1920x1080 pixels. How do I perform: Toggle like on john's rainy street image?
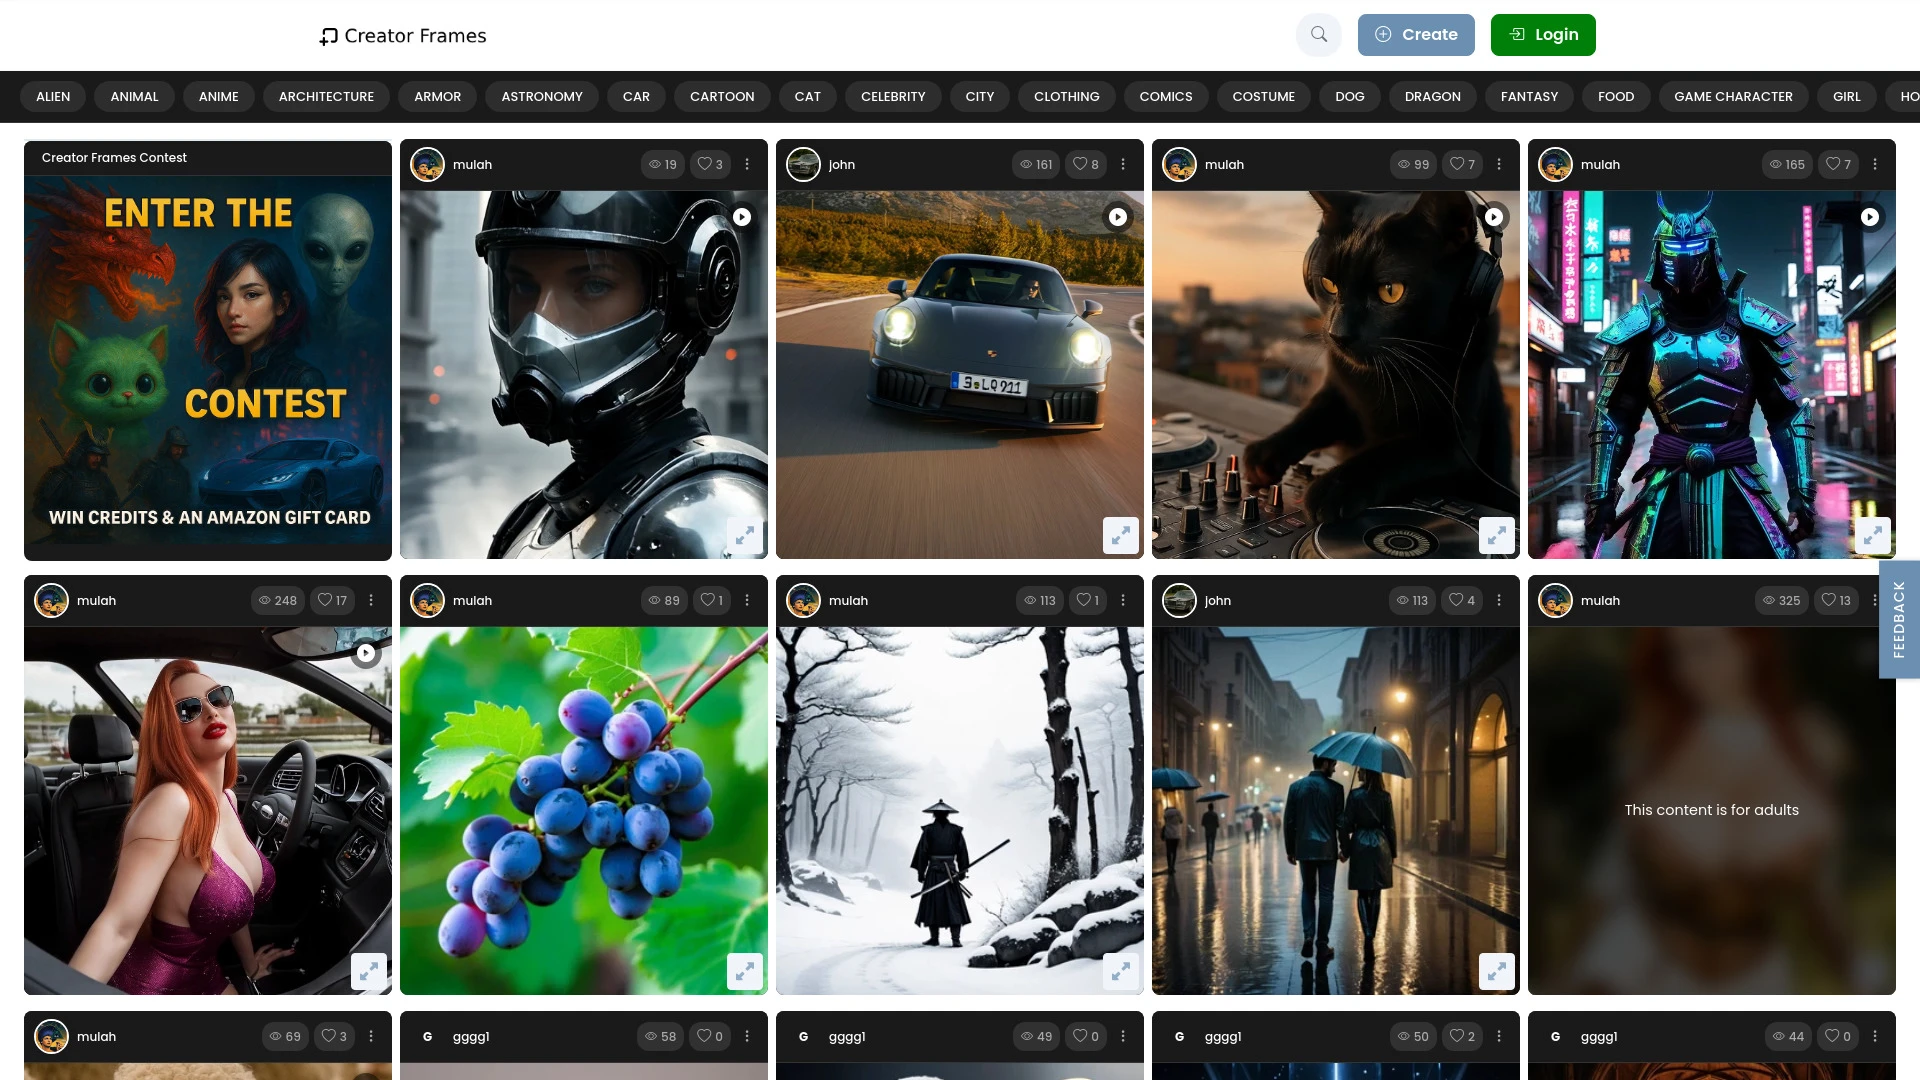tap(1456, 600)
